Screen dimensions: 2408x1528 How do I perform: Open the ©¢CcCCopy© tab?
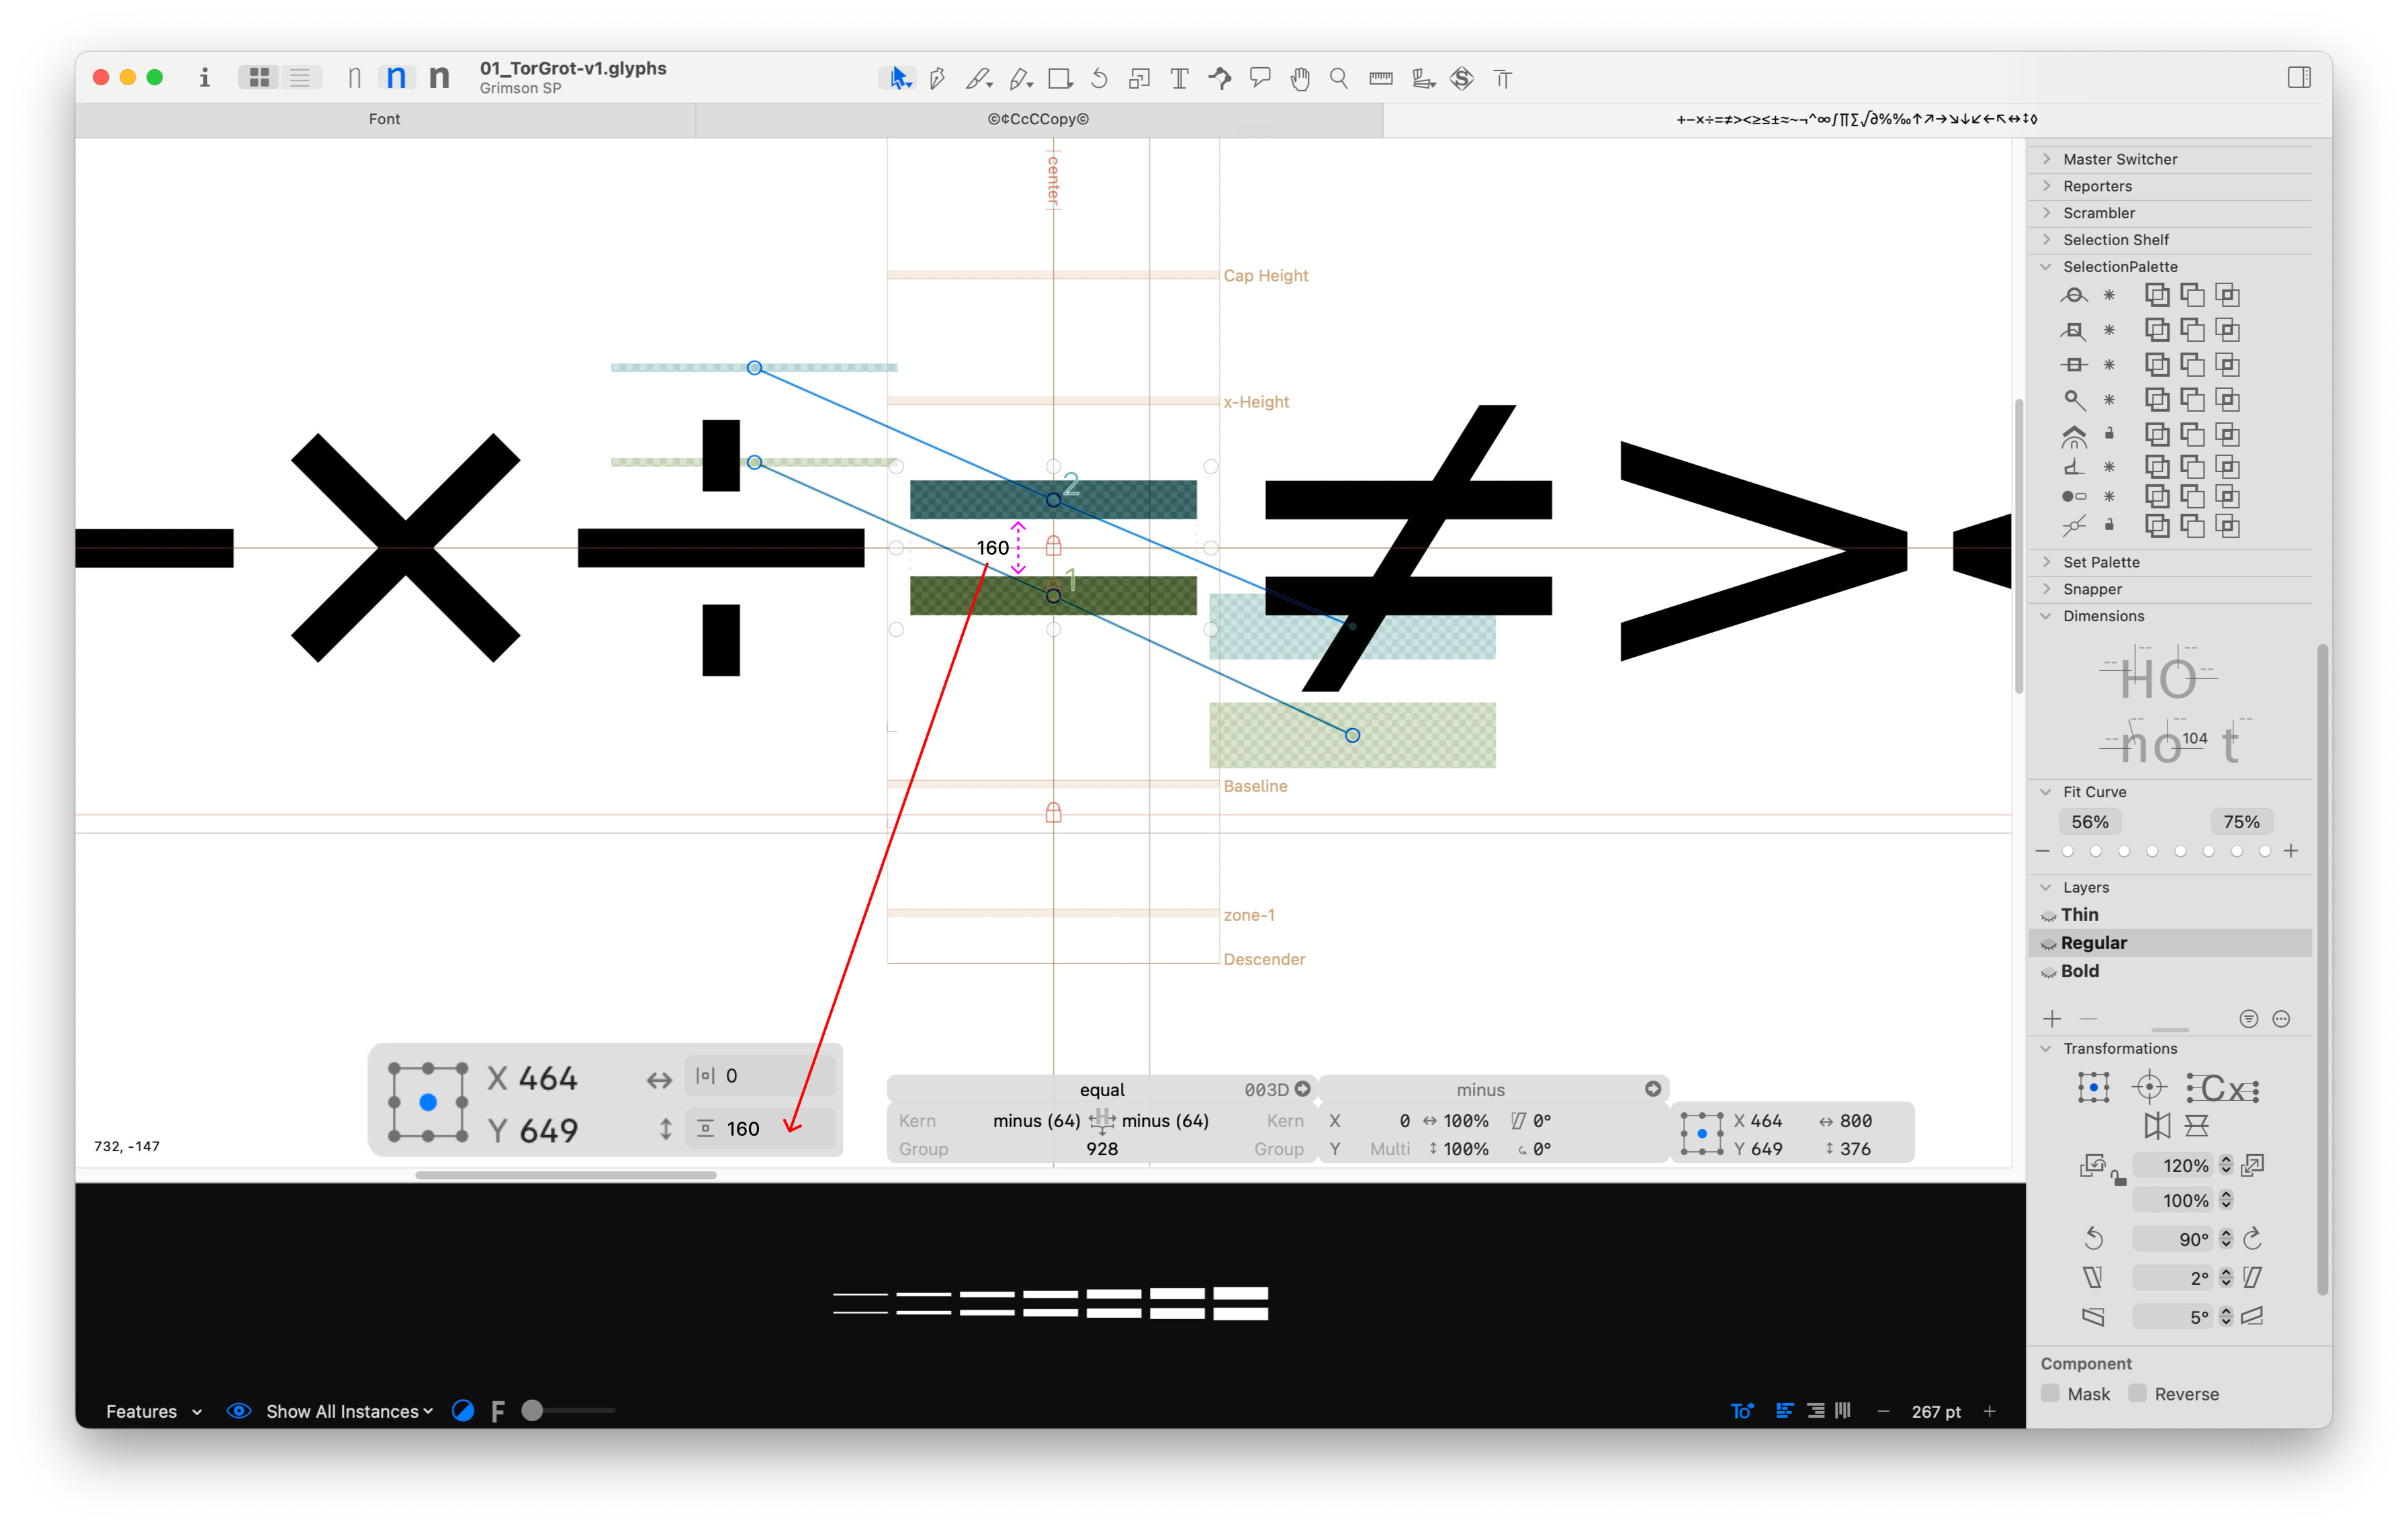tap(1038, 119)
